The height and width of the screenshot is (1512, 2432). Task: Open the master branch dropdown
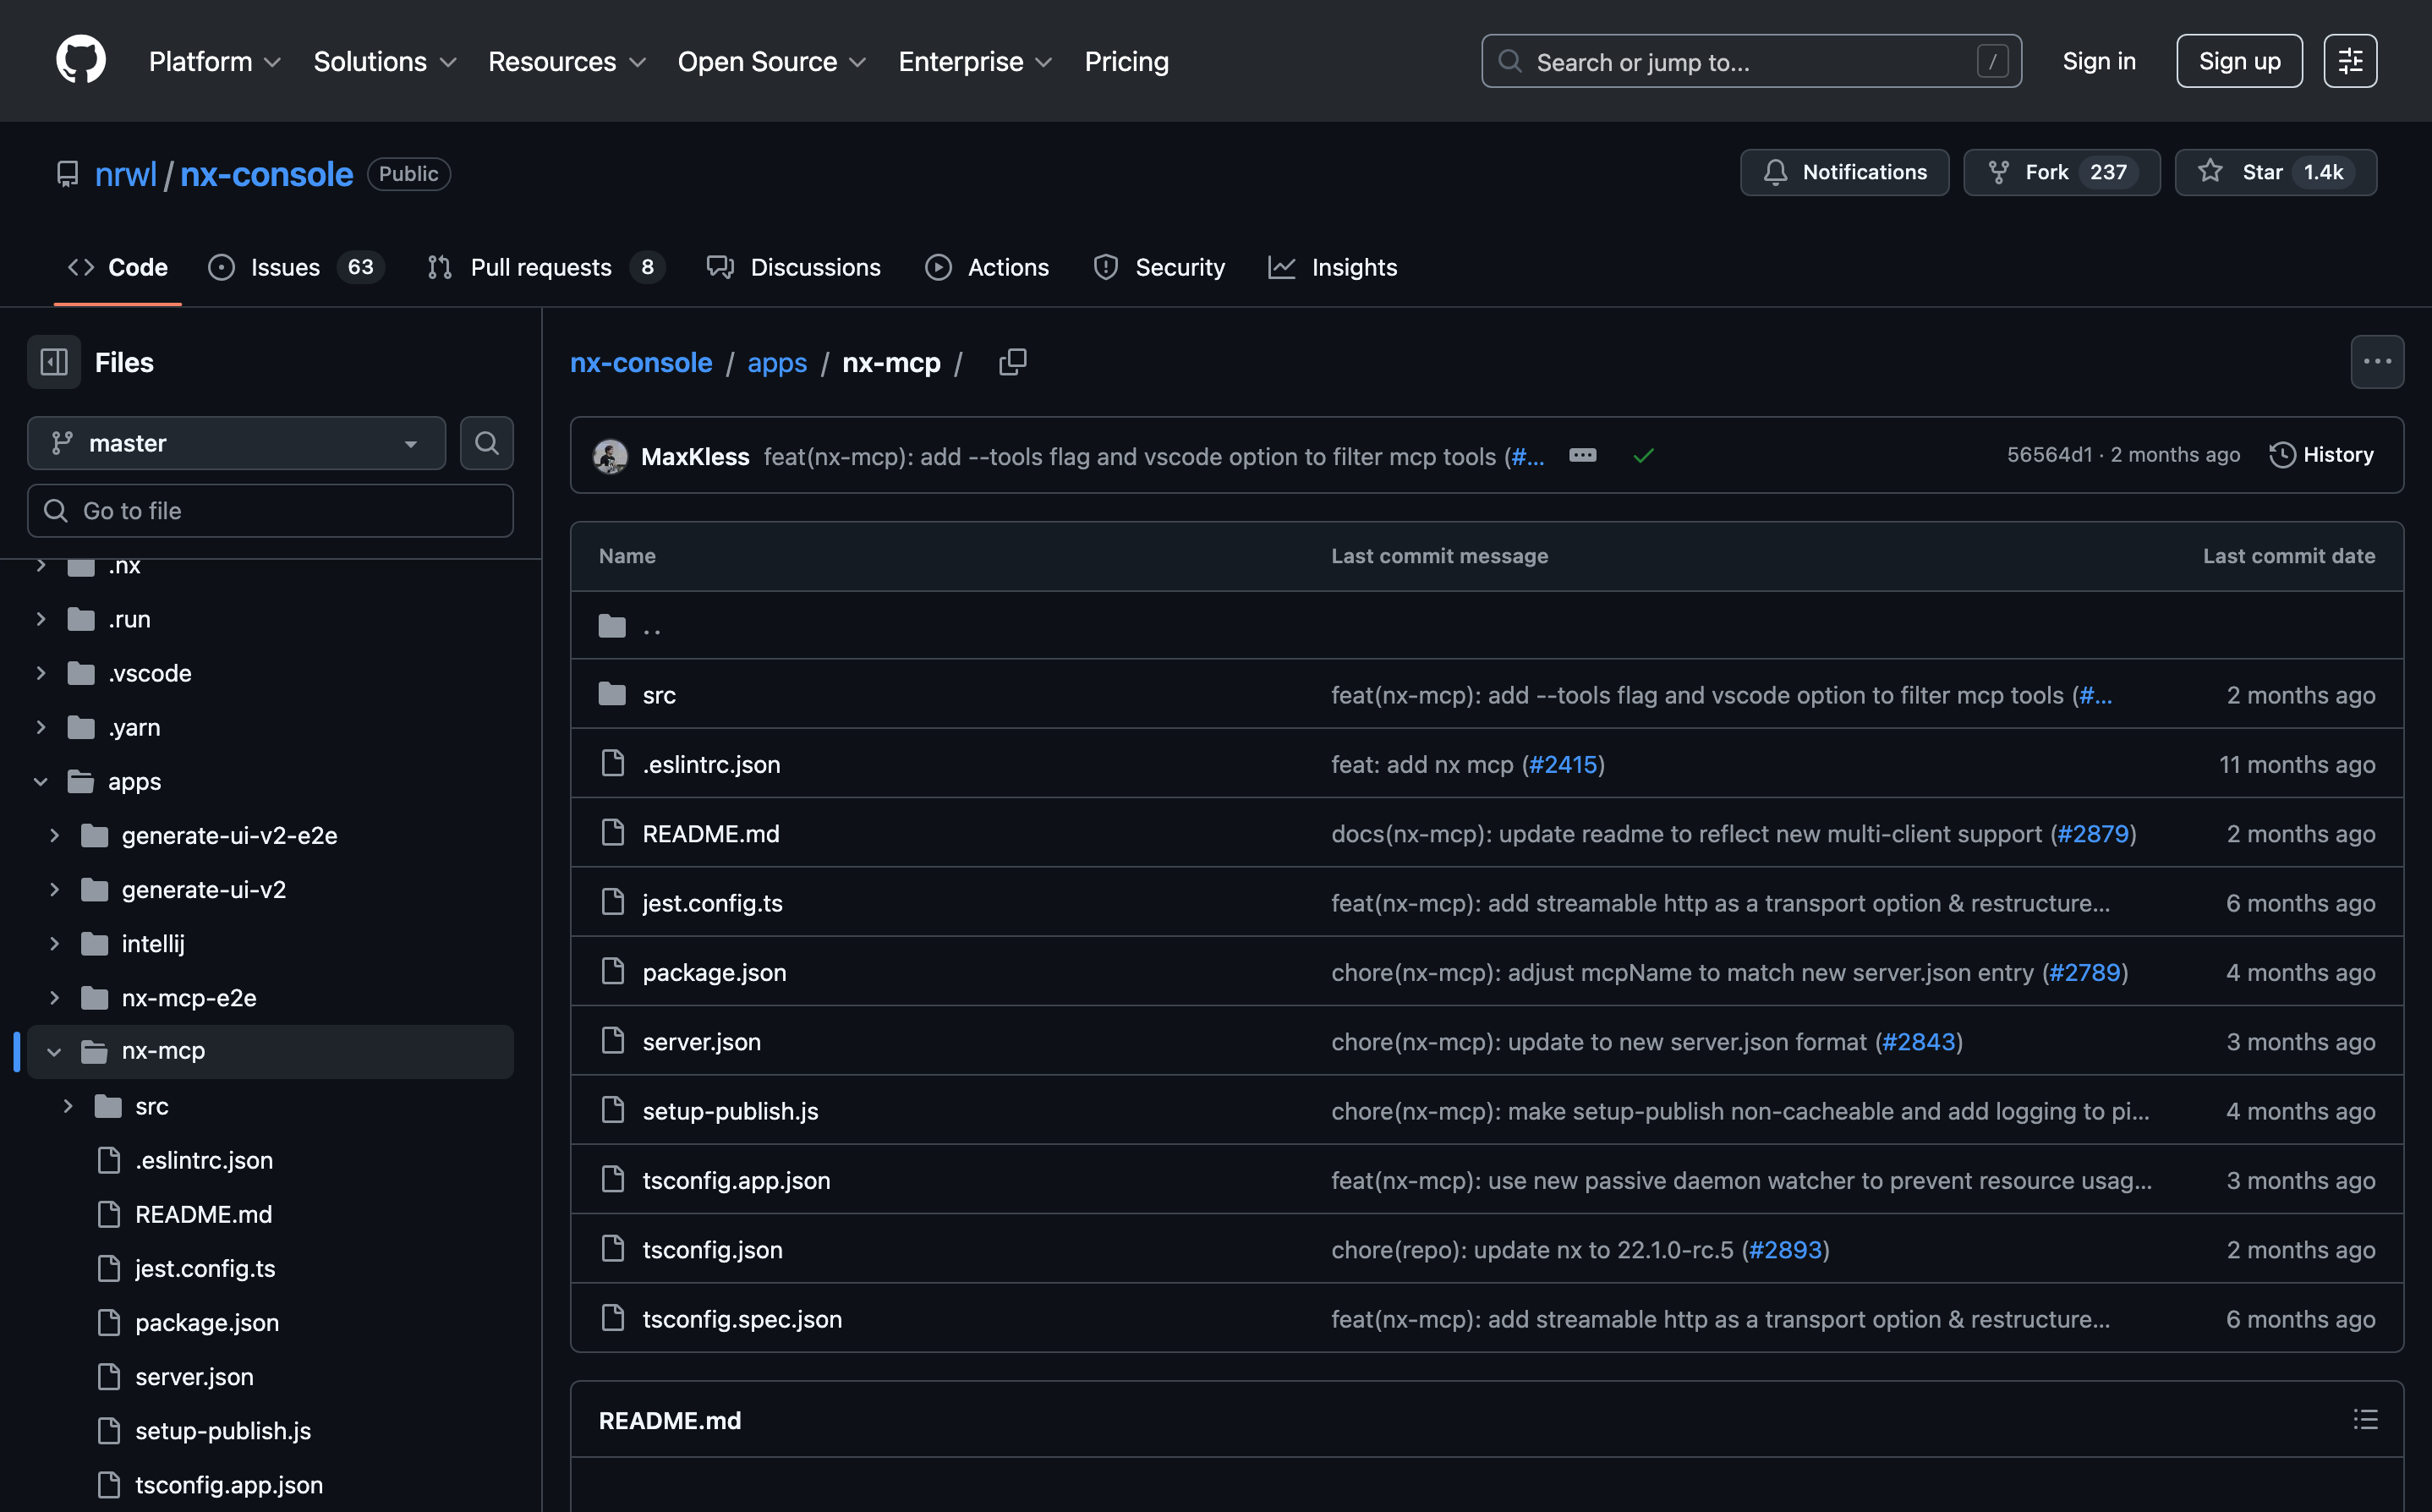coord(236,443)
